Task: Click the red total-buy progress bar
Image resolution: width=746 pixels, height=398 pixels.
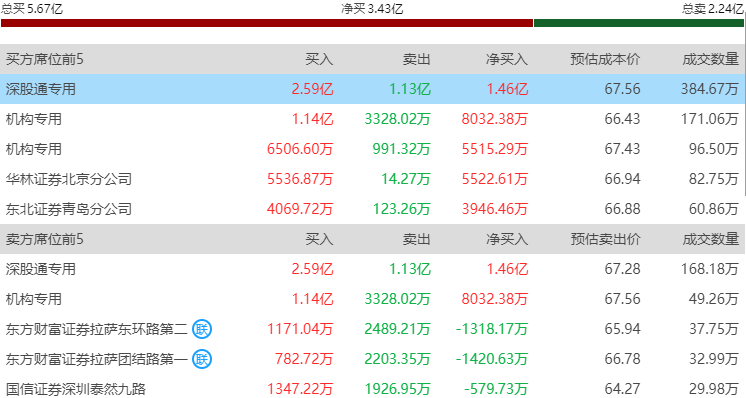Action: point(267,23)
